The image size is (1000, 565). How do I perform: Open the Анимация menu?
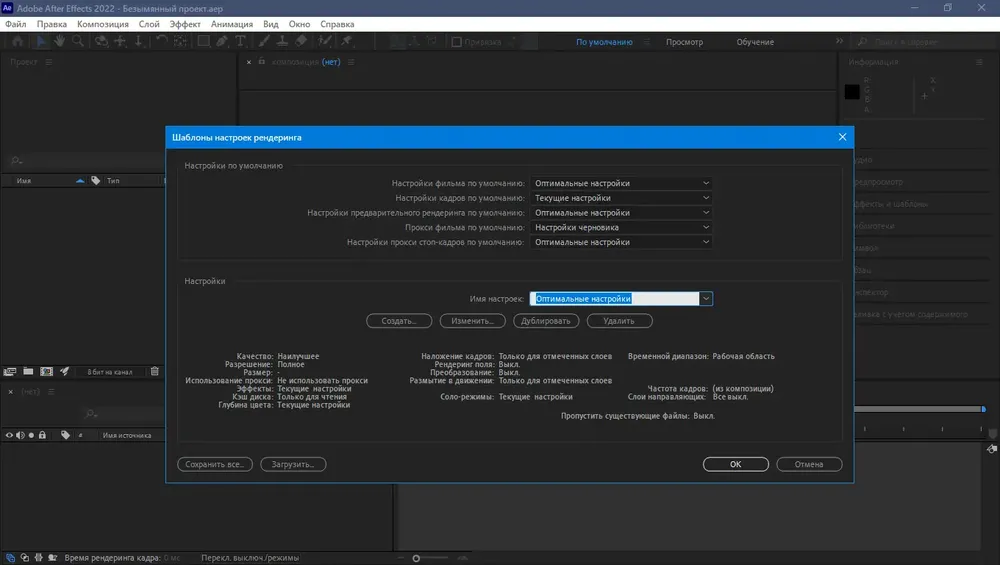[232, 24]
